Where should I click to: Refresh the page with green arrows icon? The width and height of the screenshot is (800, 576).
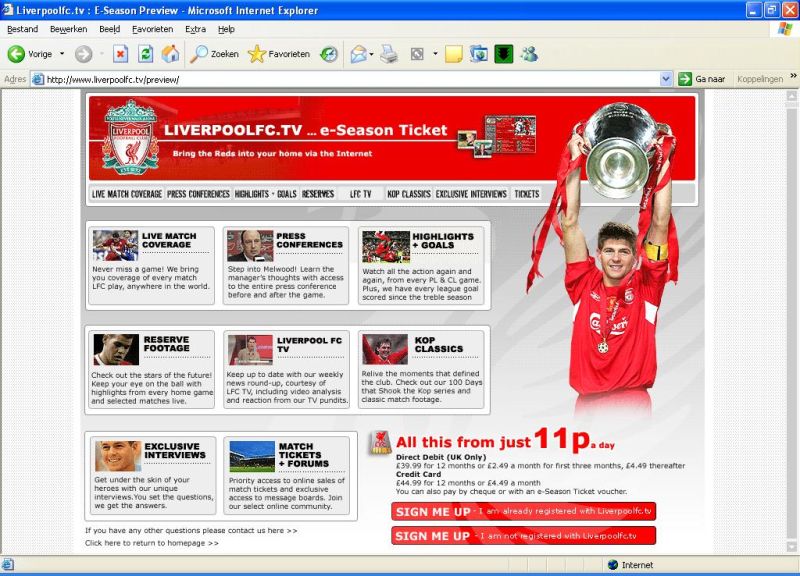pos(145,54)
